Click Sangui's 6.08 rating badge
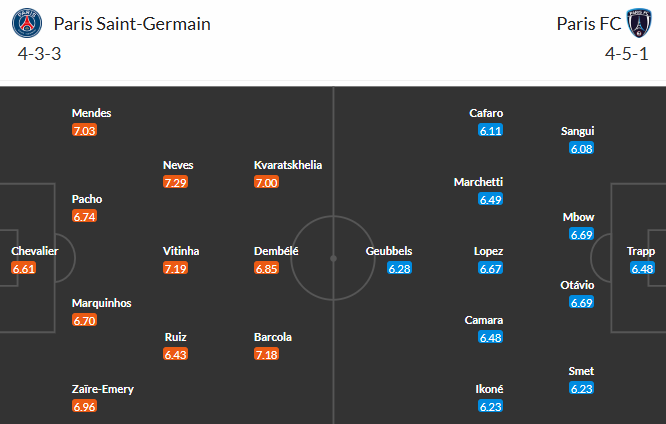This screenshot has width=666, height=424. point(582,148)
